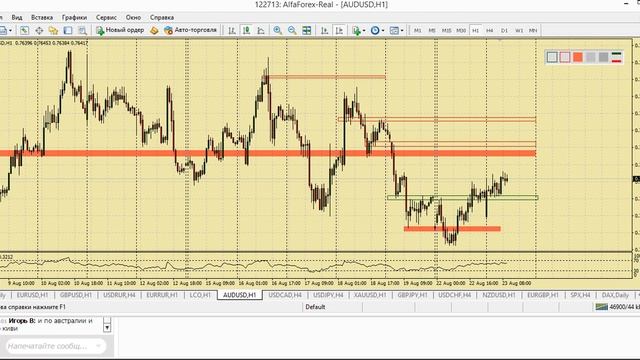Image resolution: width=640 pixels, height=360 pixels.
Task: Open the Справка menu
Action: point(162,18)
